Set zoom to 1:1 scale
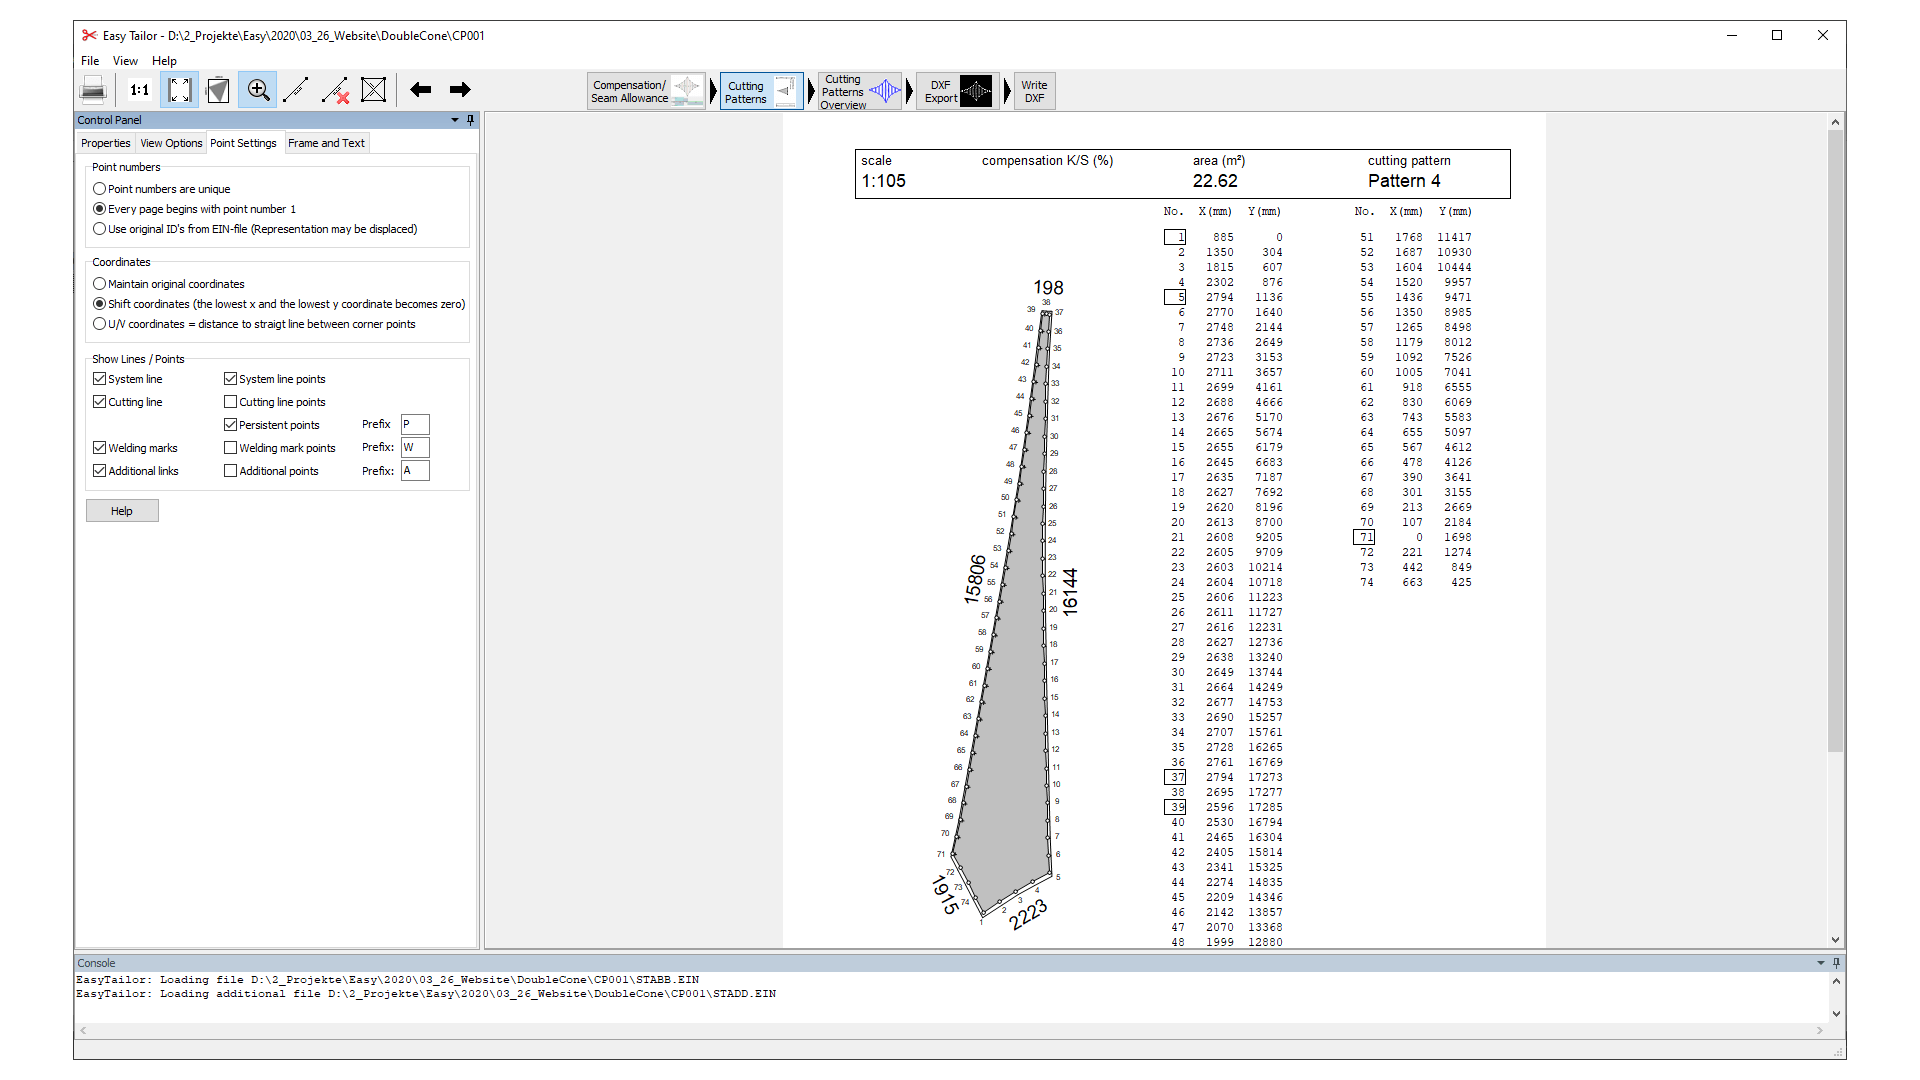 (x=139, y=90)
